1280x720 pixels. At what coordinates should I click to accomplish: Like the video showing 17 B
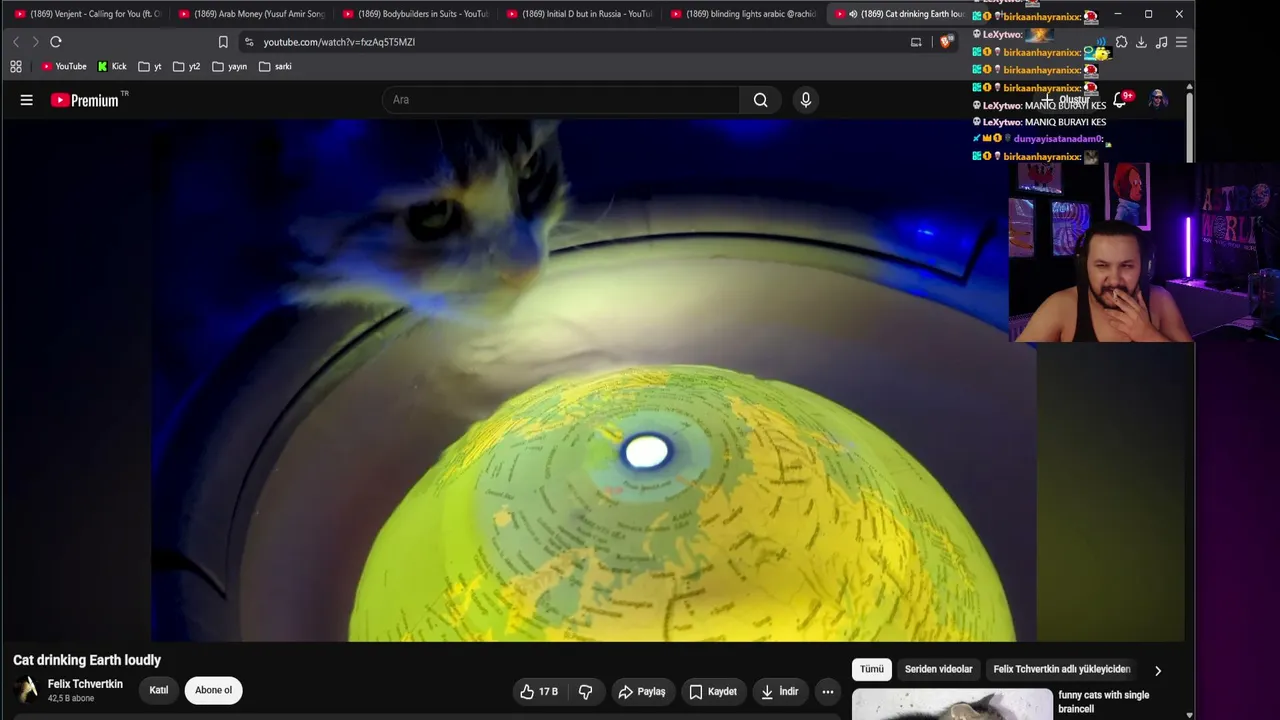pyautogui.click(x=539, y=691)
